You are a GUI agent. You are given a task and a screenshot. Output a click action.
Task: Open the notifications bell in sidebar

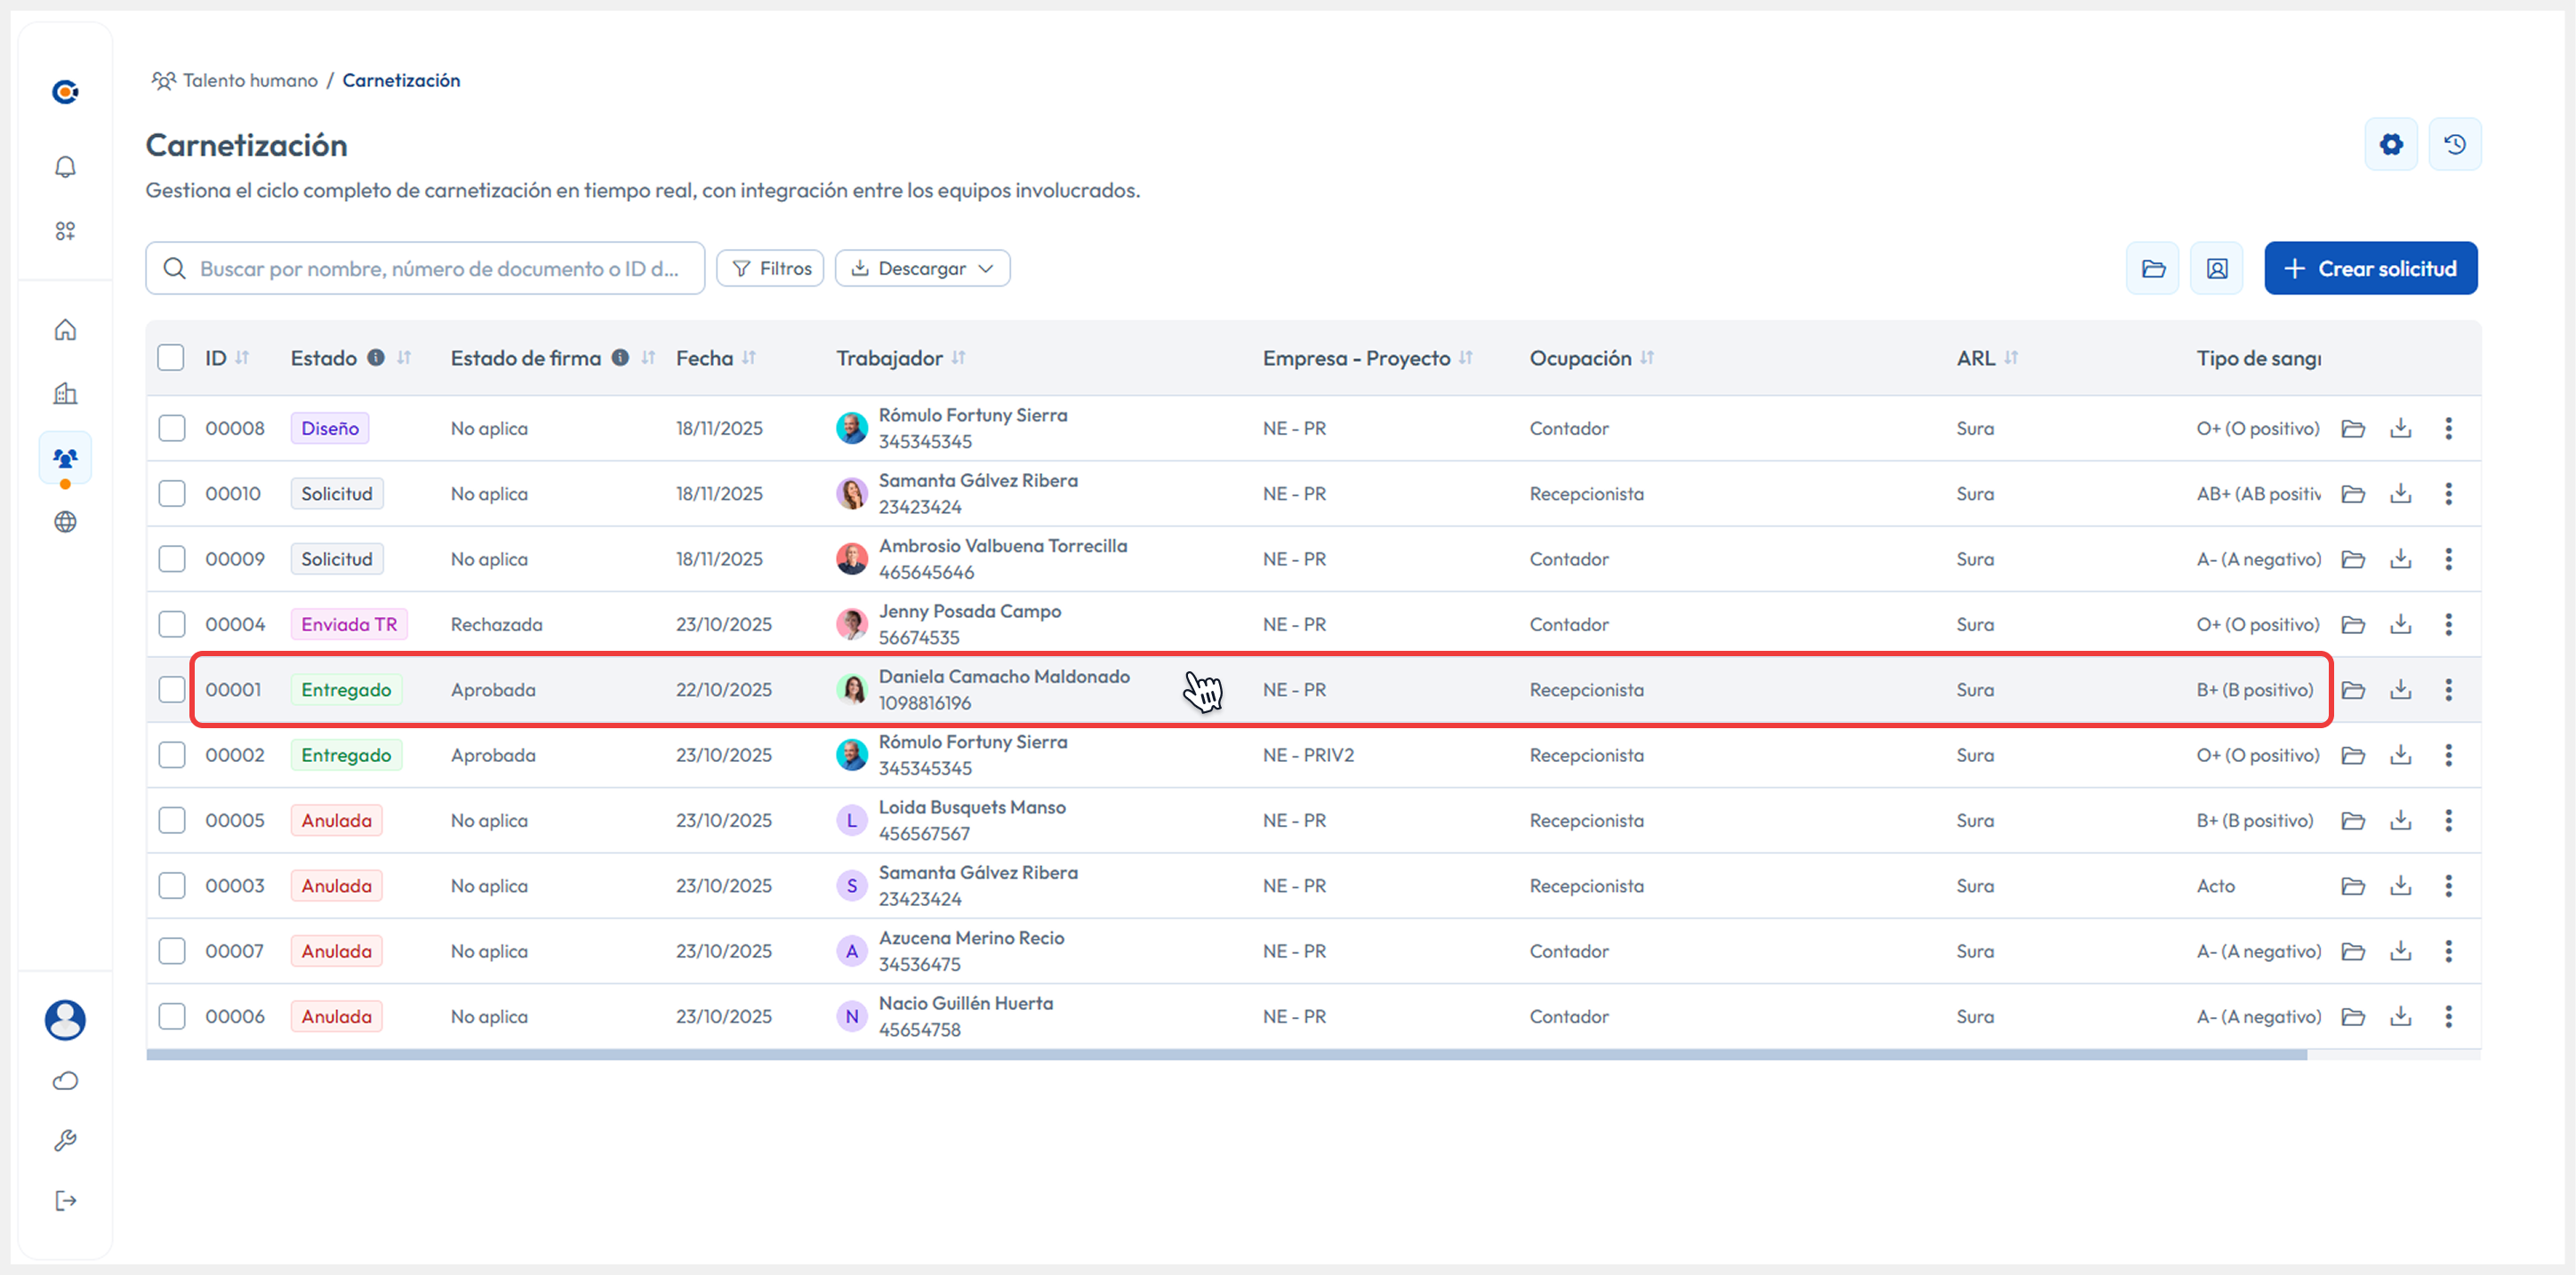[65, 167]
